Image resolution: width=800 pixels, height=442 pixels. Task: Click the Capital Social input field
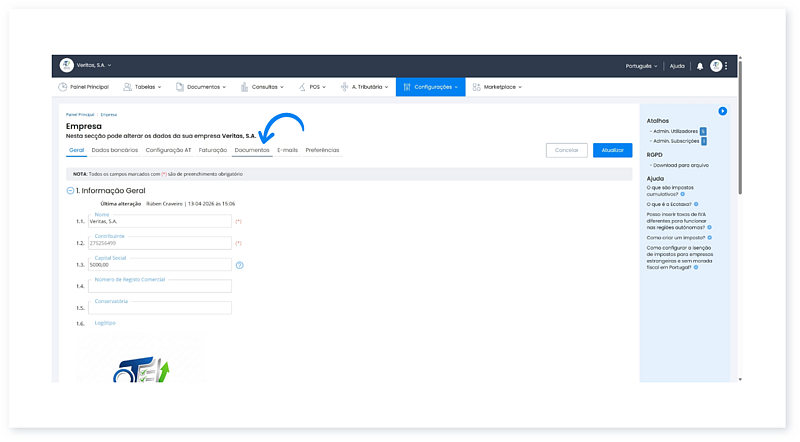click(x=160, y=265)
